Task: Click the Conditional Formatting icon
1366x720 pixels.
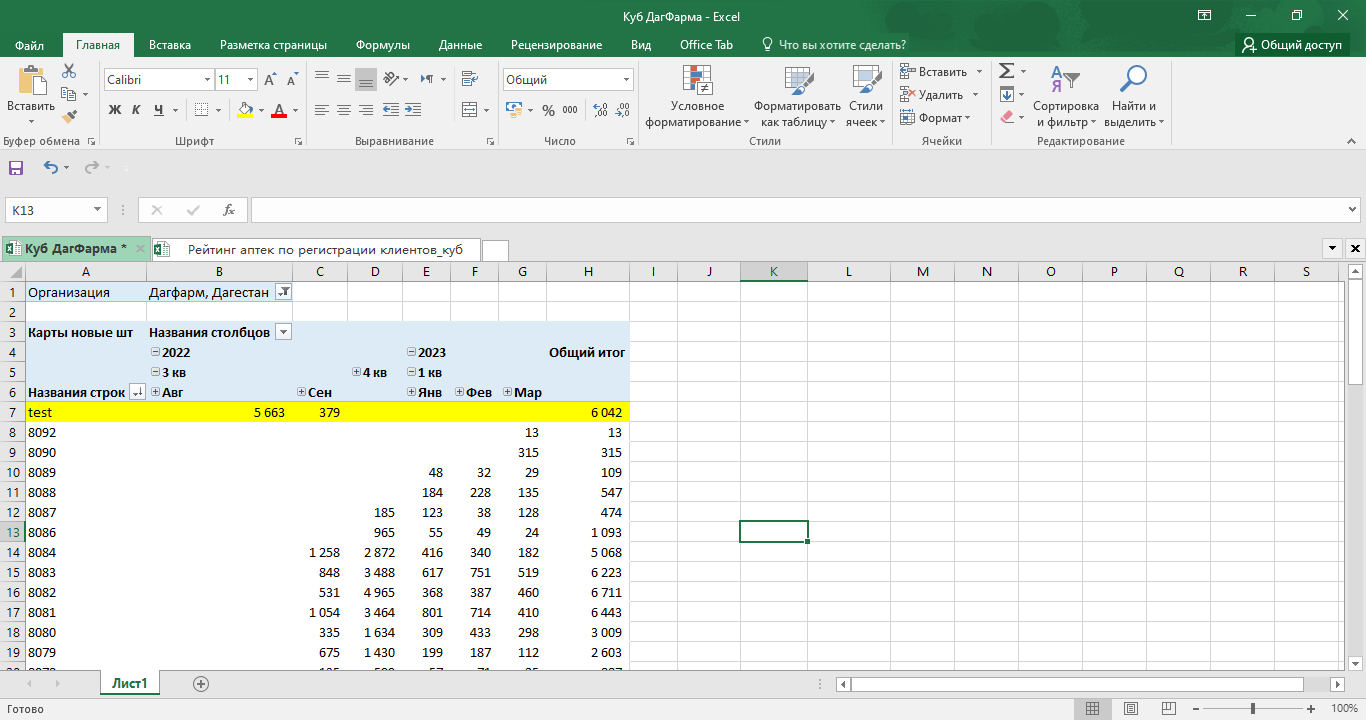Action: point(696,81)
